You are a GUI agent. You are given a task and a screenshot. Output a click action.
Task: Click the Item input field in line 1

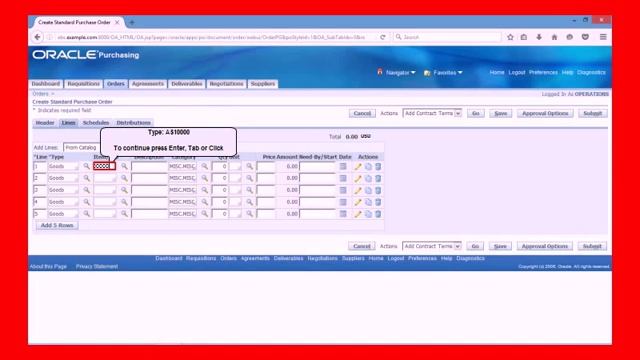click(104, 166)
